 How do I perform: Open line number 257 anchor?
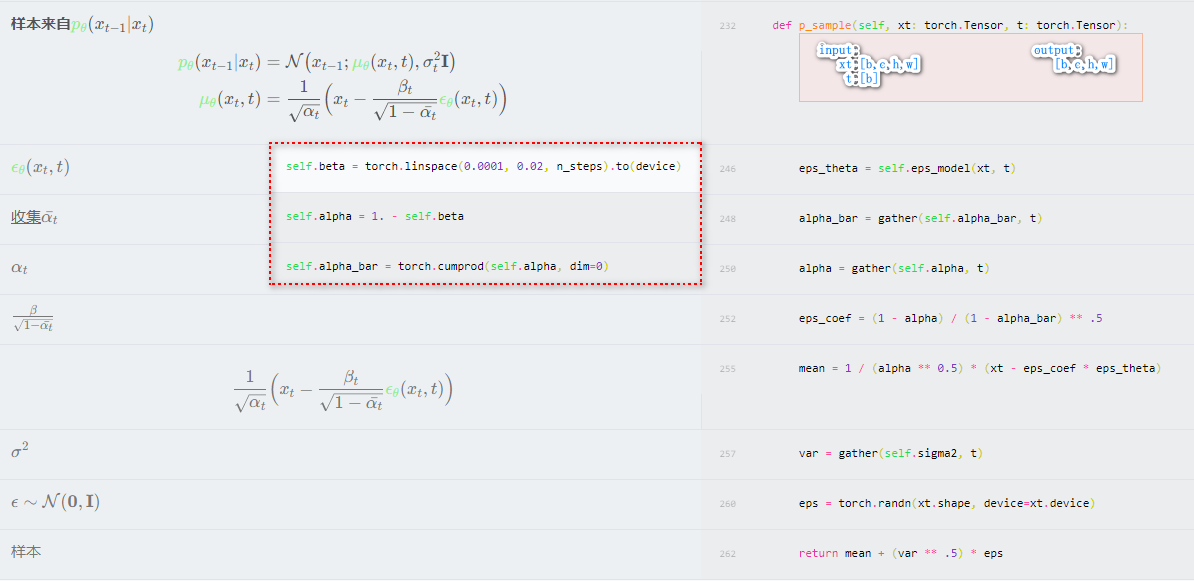click(727, 454)
